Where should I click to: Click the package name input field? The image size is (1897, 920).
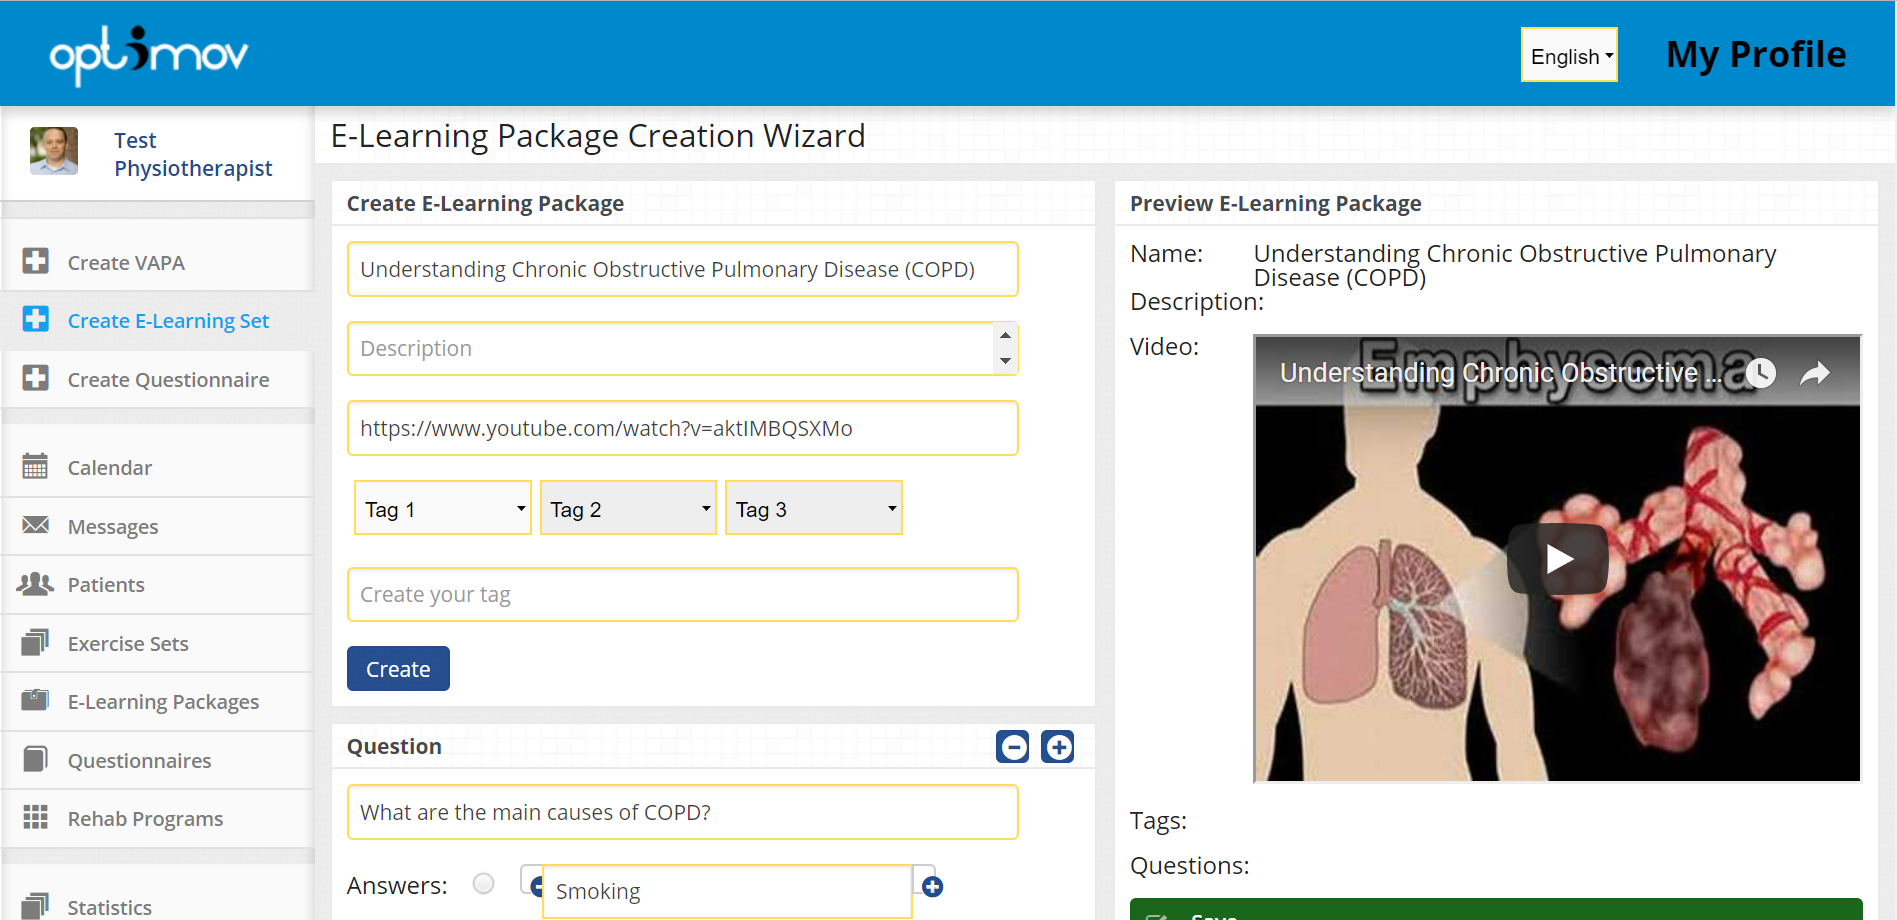683,269
